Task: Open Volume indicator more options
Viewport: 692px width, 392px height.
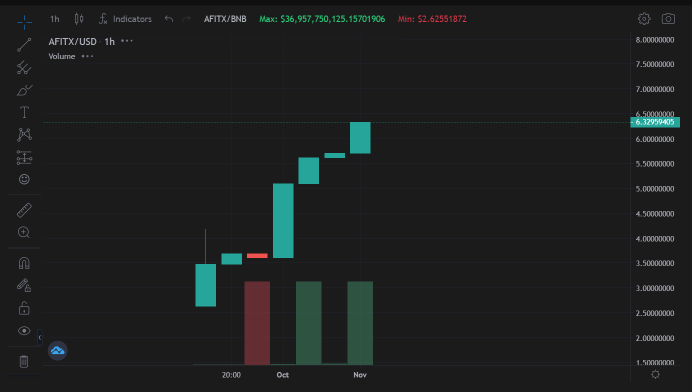Action: pos(87,56)
